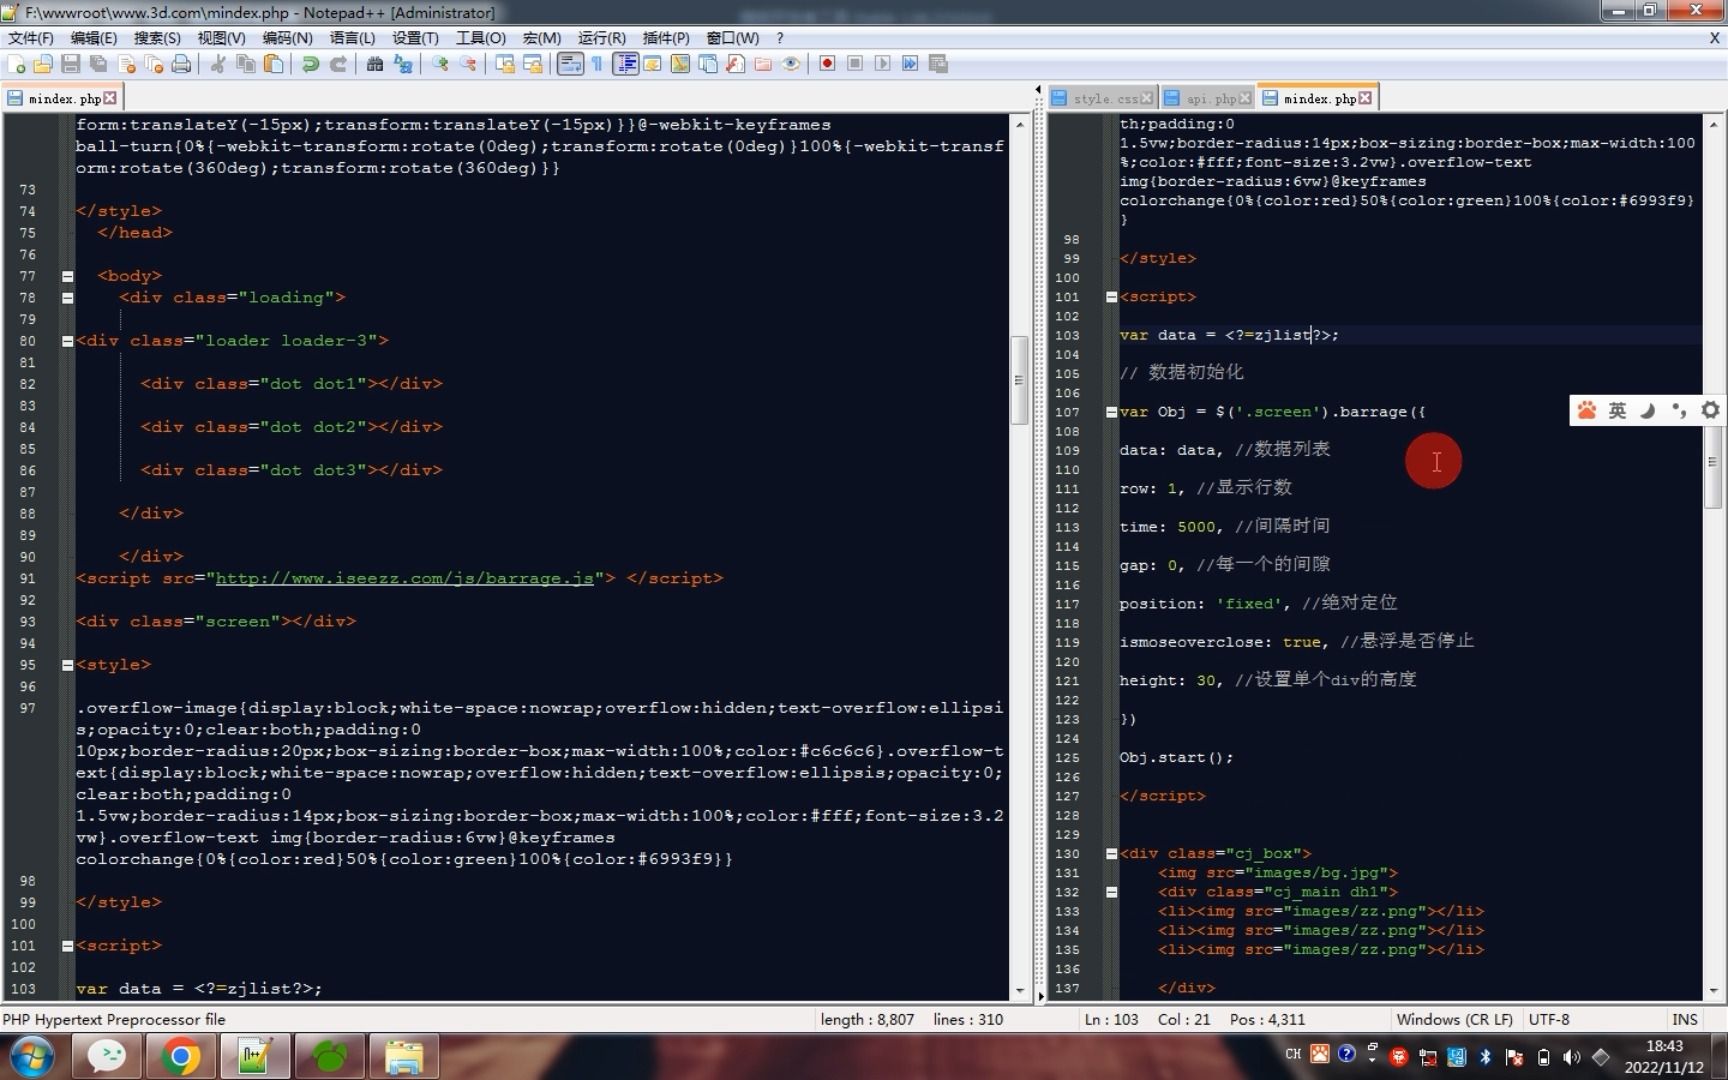Click left editor vertical scrollbar thumb
1728x1080 pixels.
coord(1019,380)
